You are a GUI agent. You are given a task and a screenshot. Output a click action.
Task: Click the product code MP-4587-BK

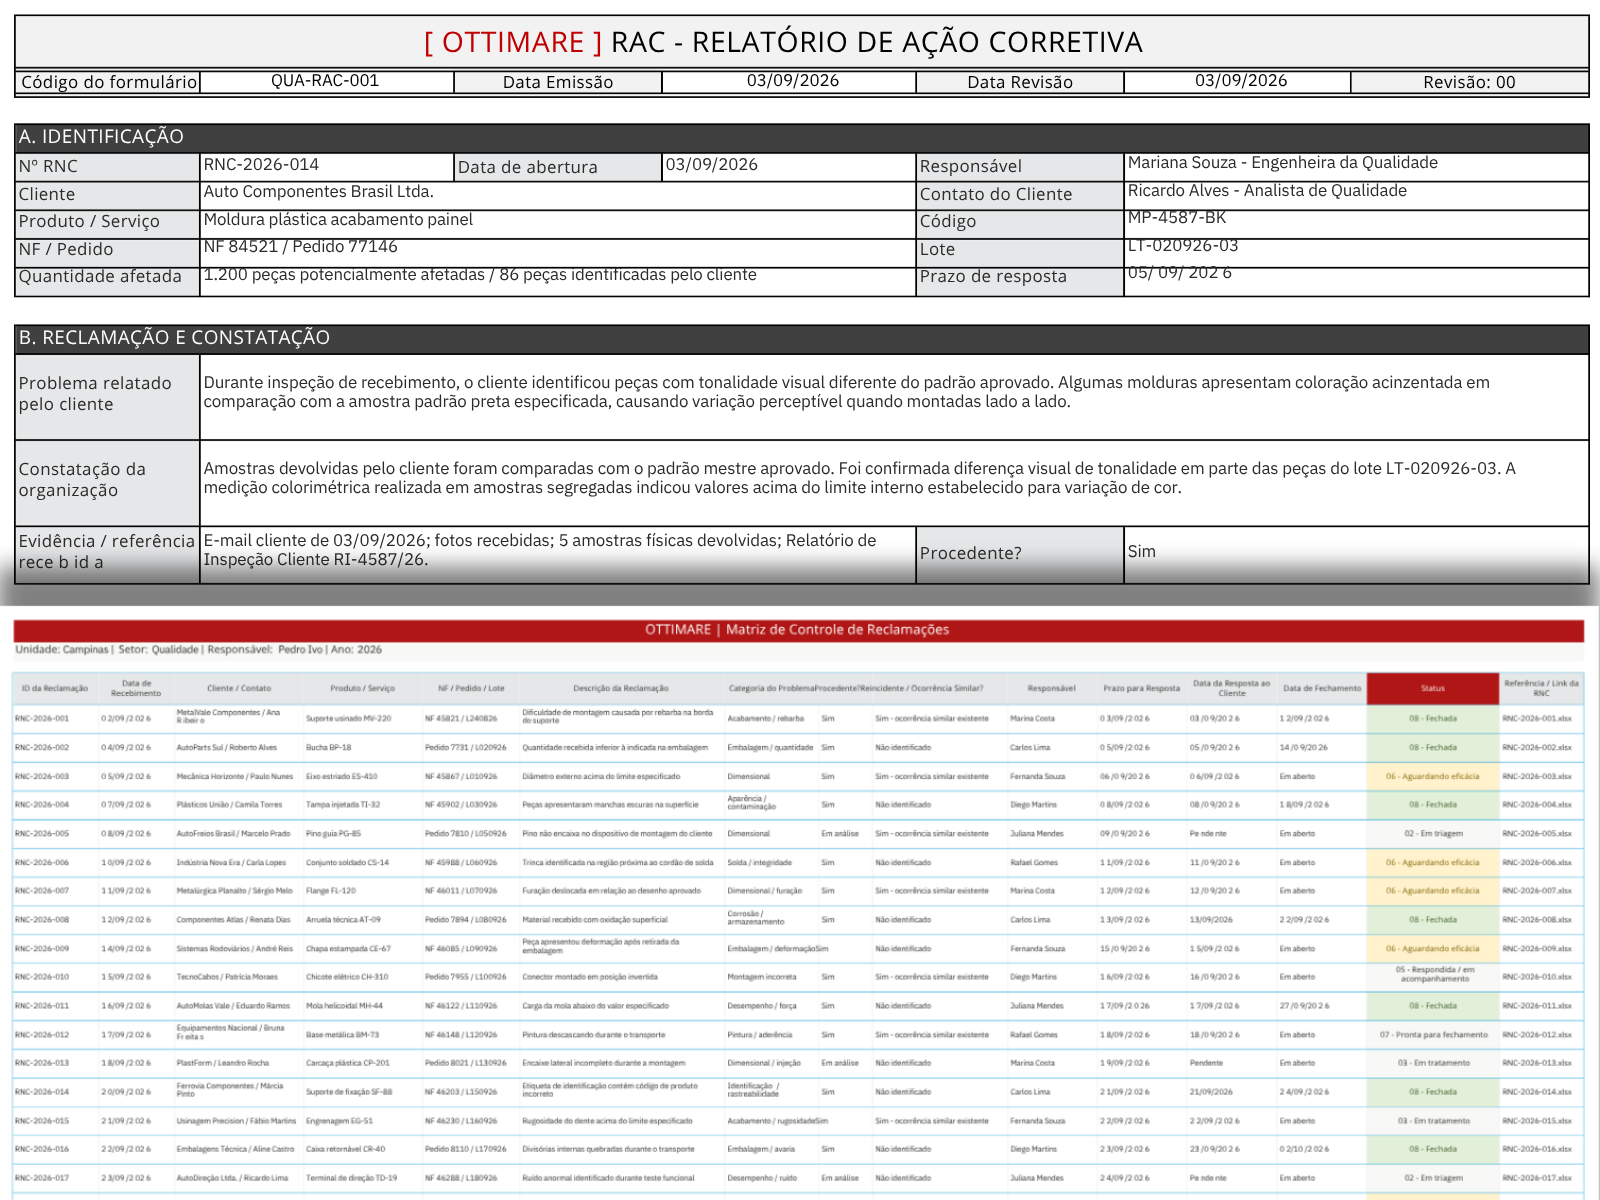click(1177, 218)
